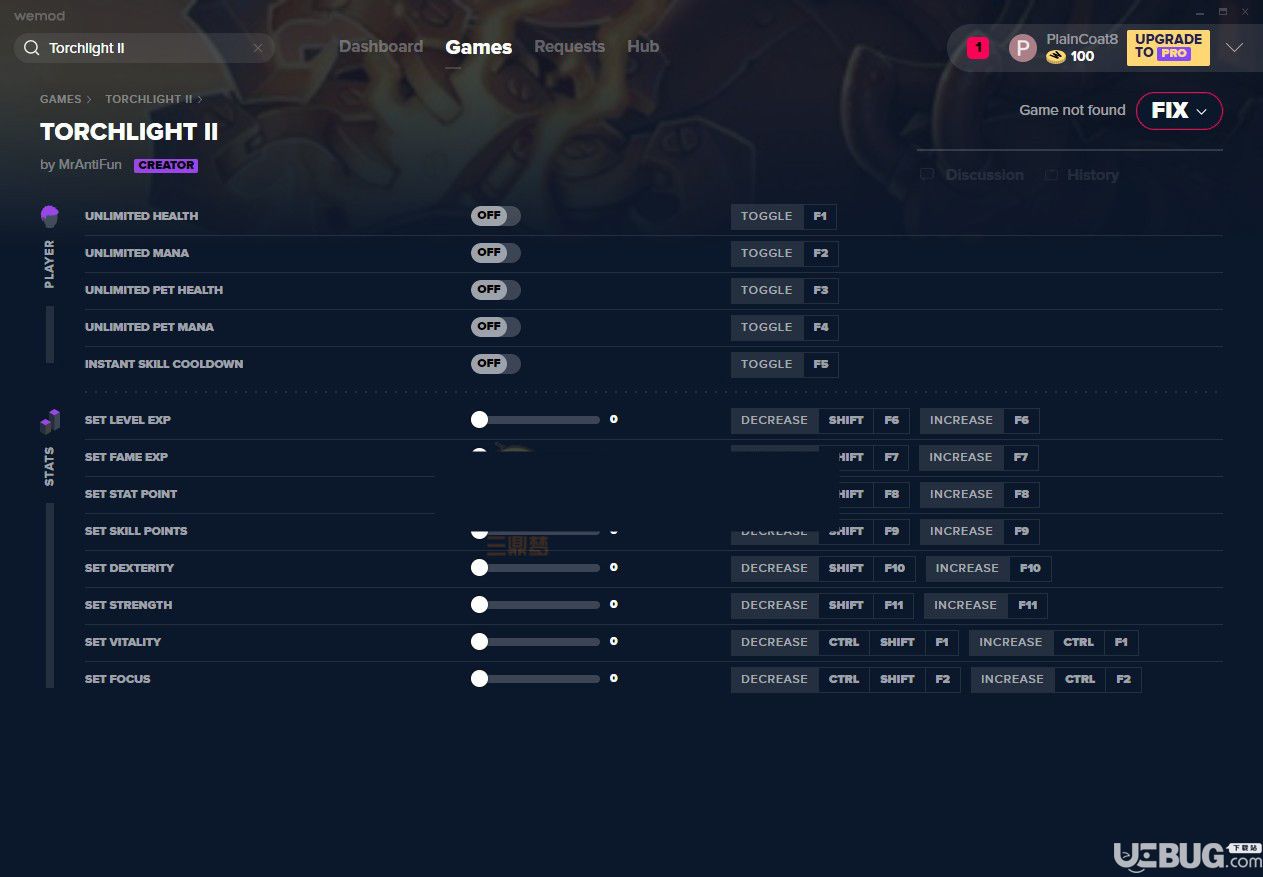This screenshot has height=877, width=1263.
Task: Open the Dashboard tab
Action: [381, 47]
